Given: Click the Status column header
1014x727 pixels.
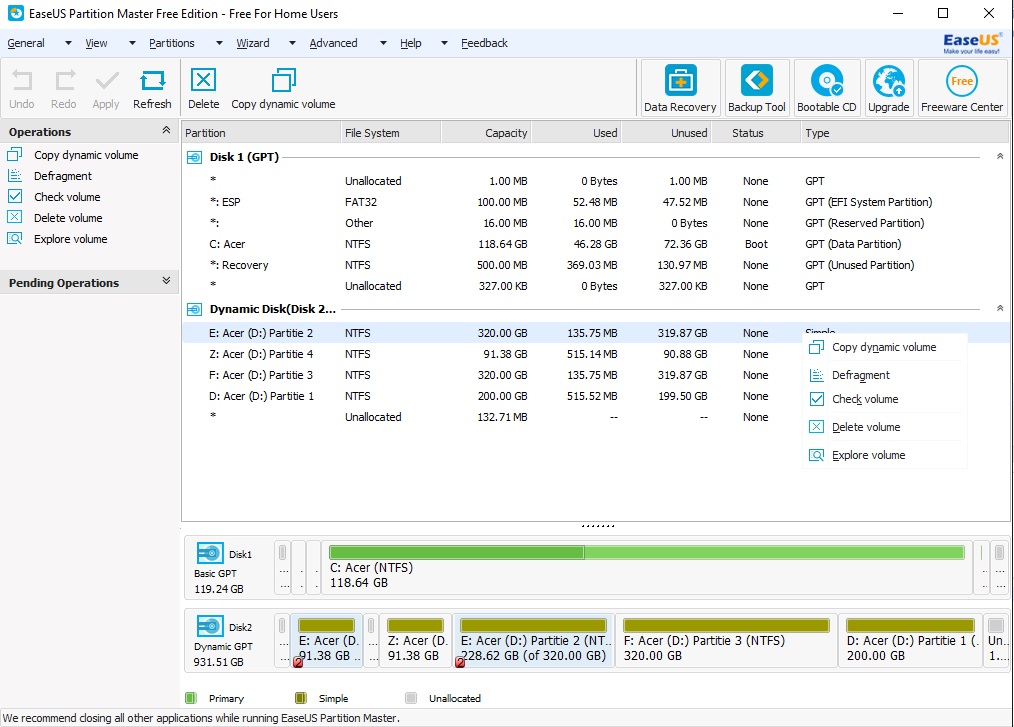Looking at the screenshot, I should 756,133.
